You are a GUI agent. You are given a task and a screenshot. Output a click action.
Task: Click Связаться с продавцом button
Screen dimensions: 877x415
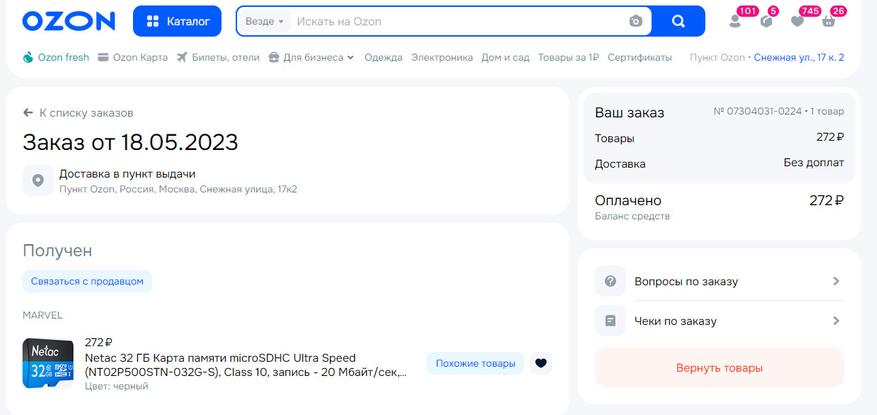pyautogui.click(x=87, y=281)
